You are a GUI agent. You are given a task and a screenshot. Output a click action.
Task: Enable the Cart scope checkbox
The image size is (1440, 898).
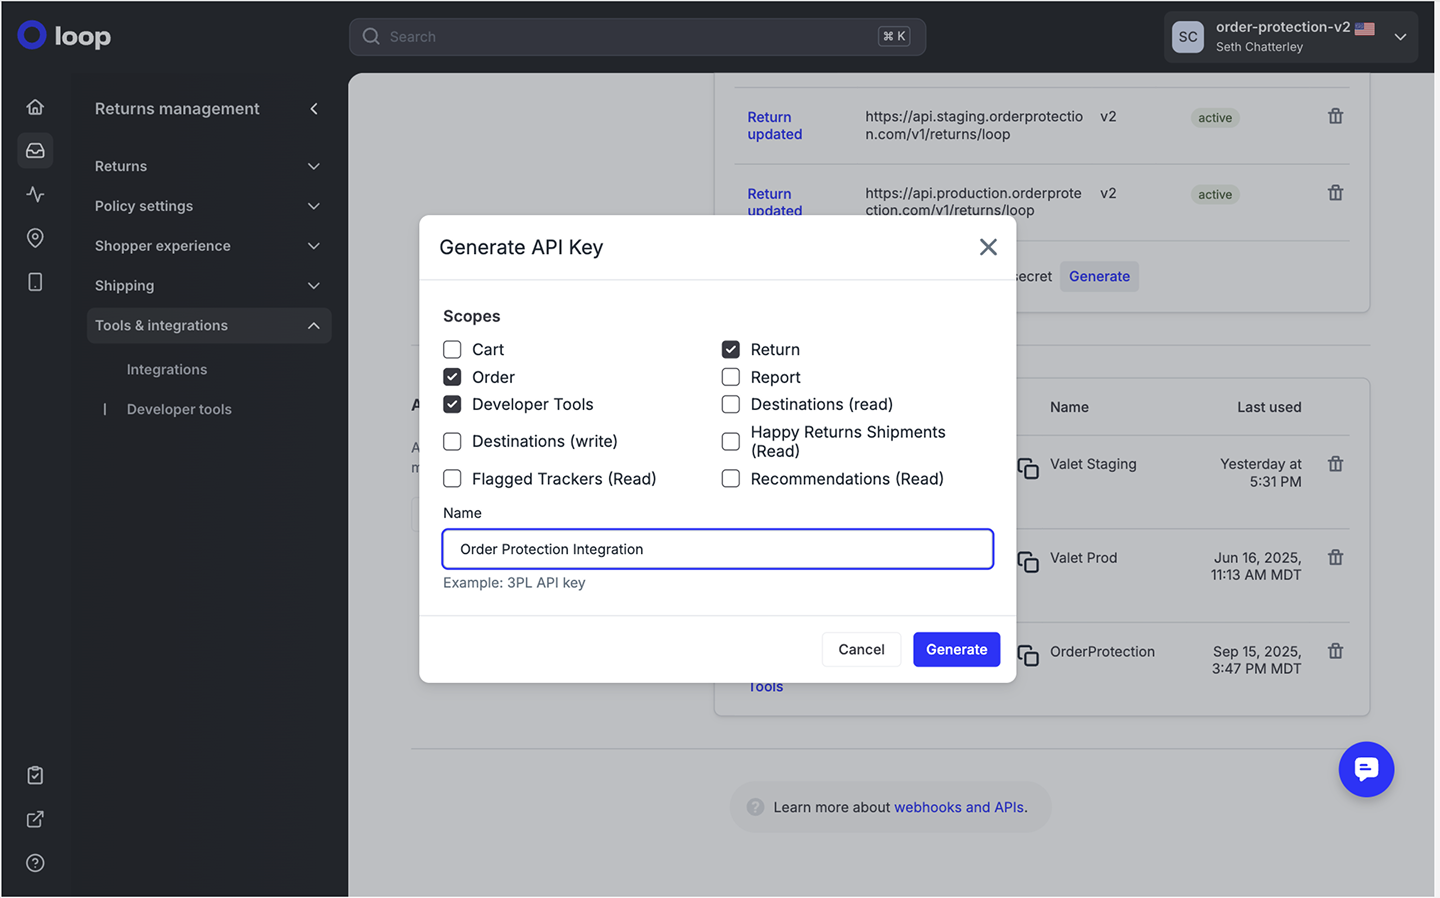452,349
